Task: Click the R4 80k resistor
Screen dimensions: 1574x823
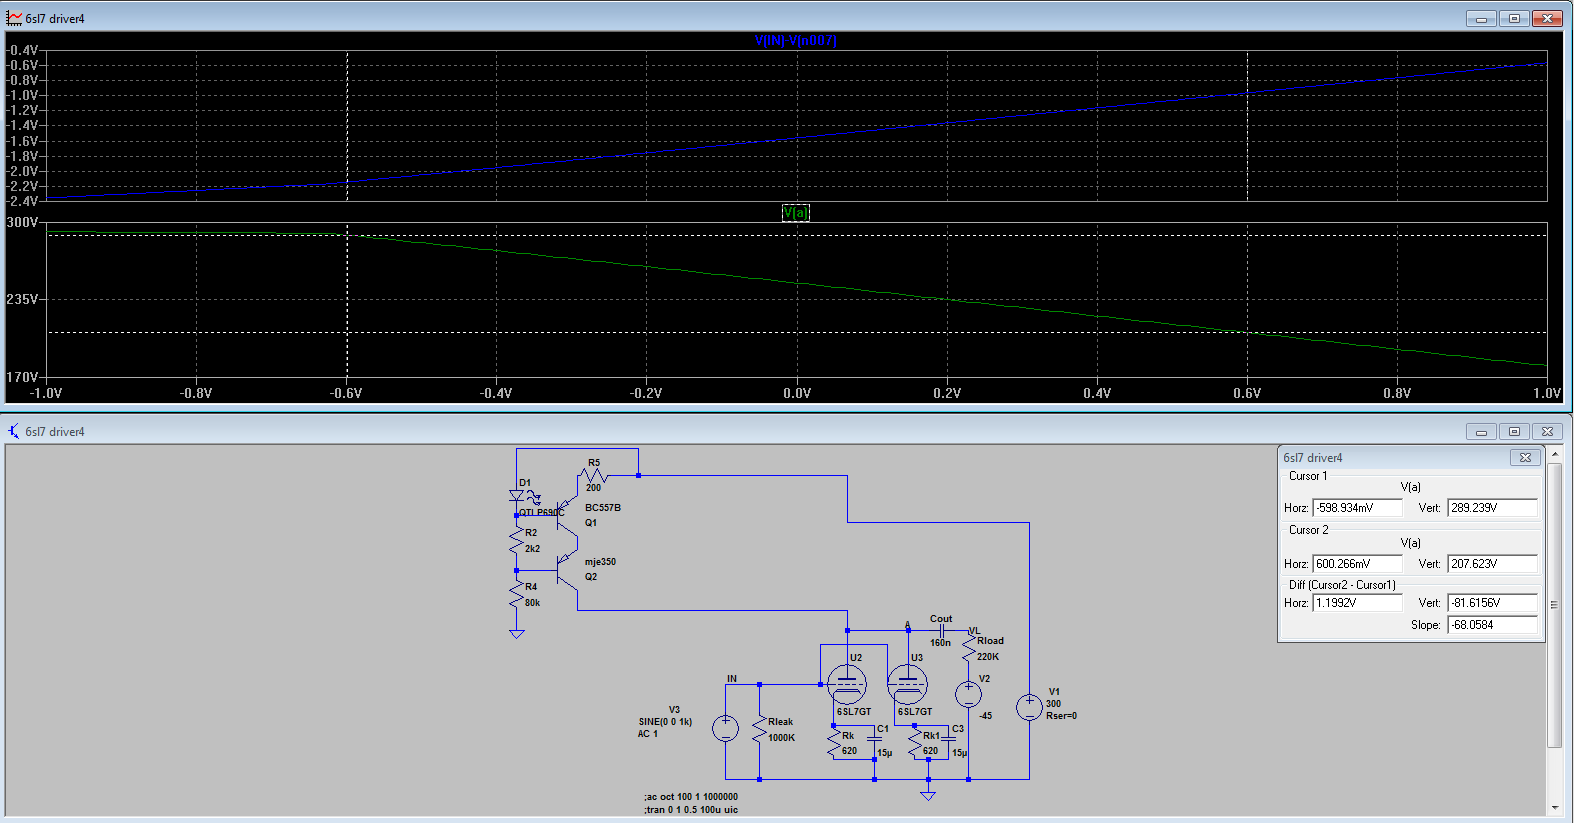Action: (516, 595)
